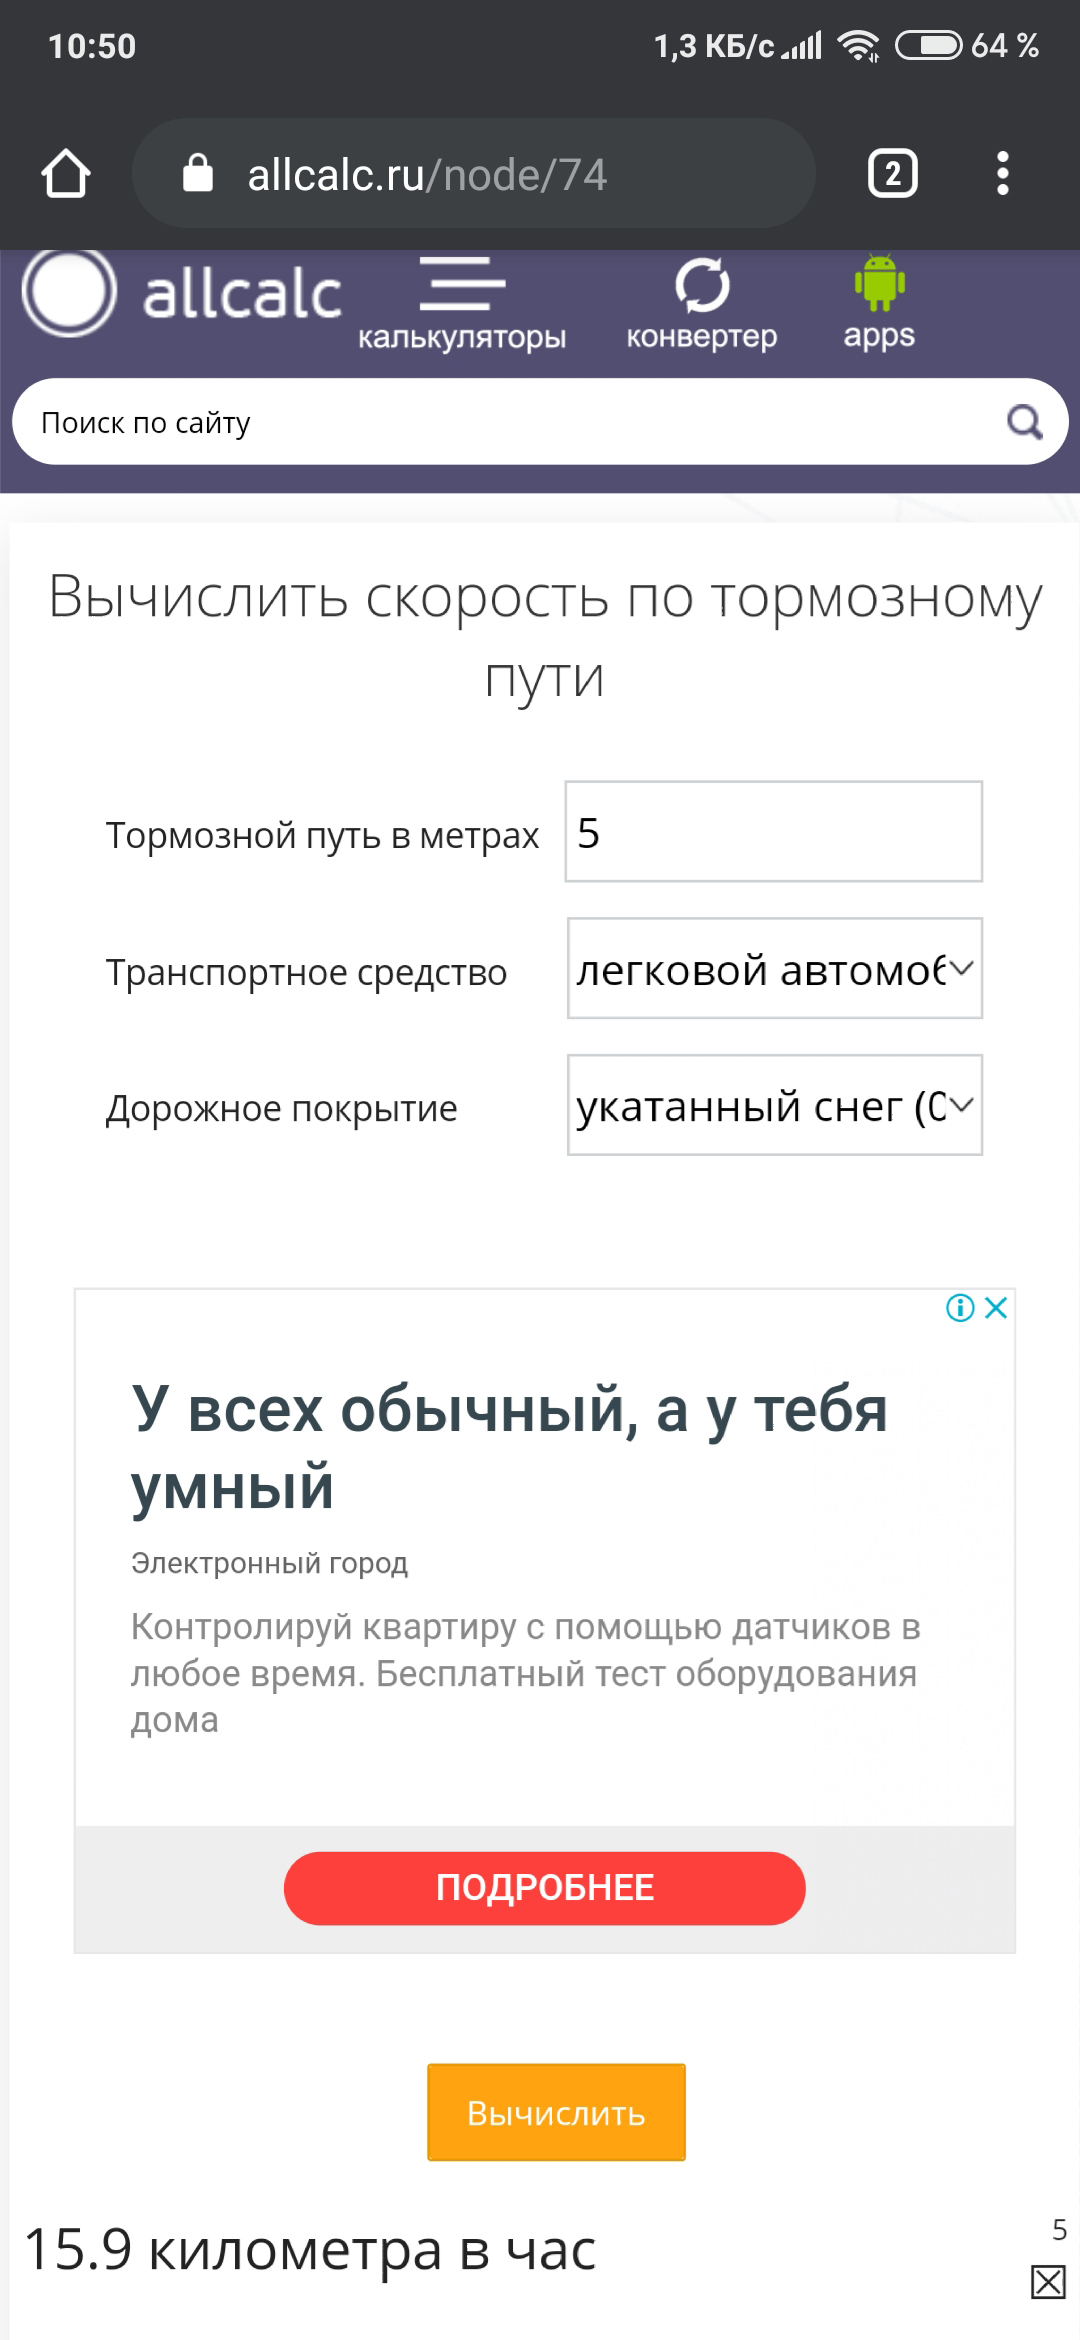Close the bottom overlay with crossed box
Image resolution: width=1080 pixels, height=2340 pixels.
[1048, 2282]
